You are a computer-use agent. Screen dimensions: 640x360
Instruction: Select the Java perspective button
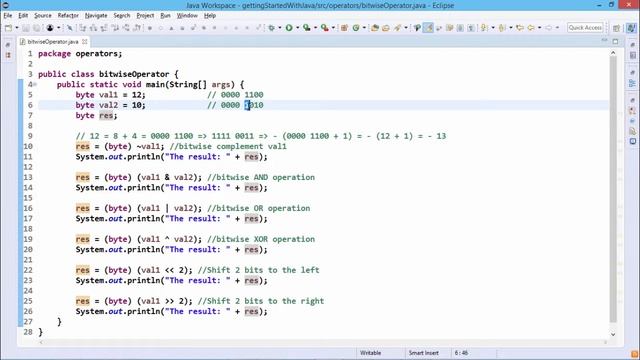click(631, 28)
